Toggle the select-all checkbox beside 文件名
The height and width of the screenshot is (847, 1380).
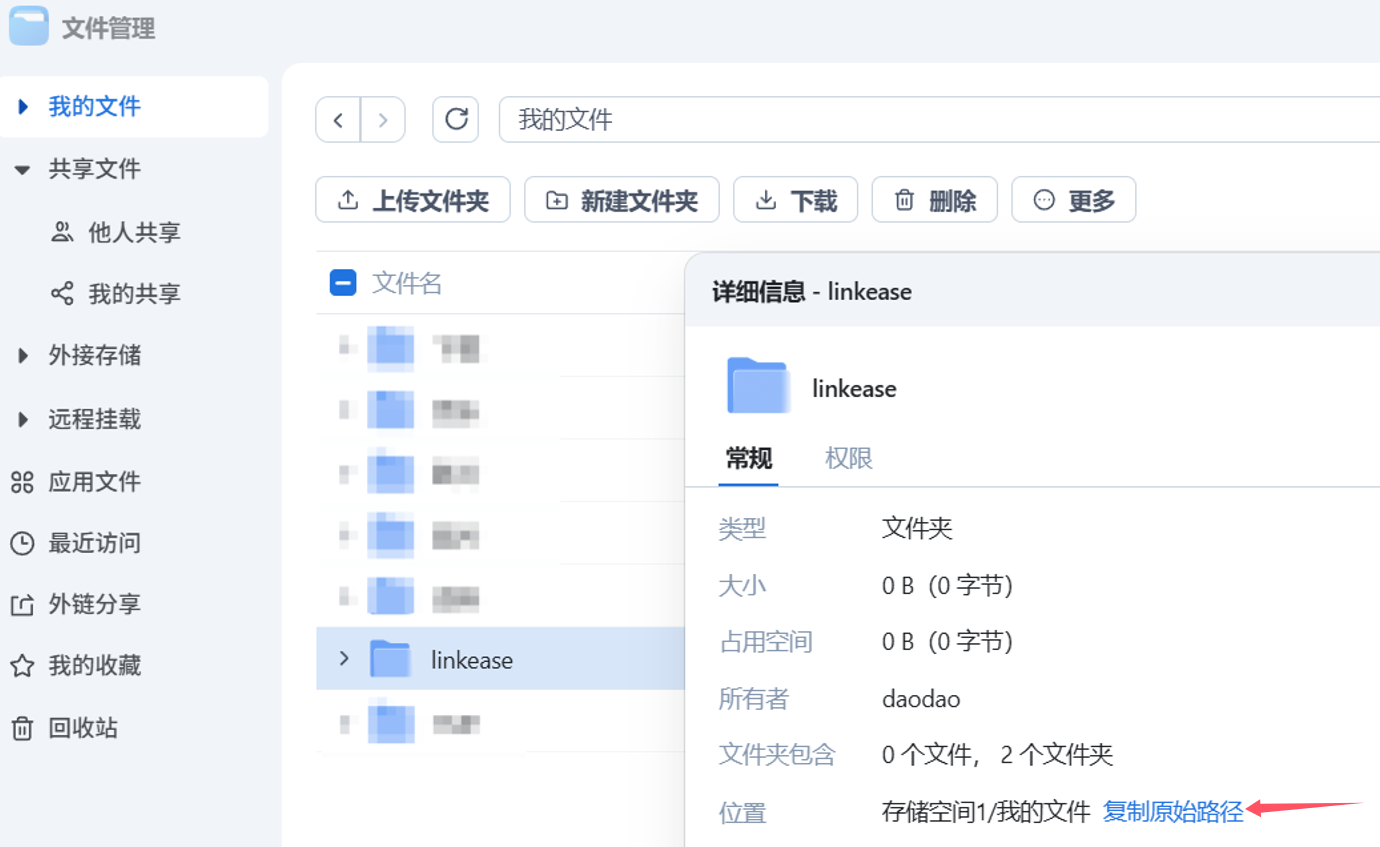click(x=343, y=284)
